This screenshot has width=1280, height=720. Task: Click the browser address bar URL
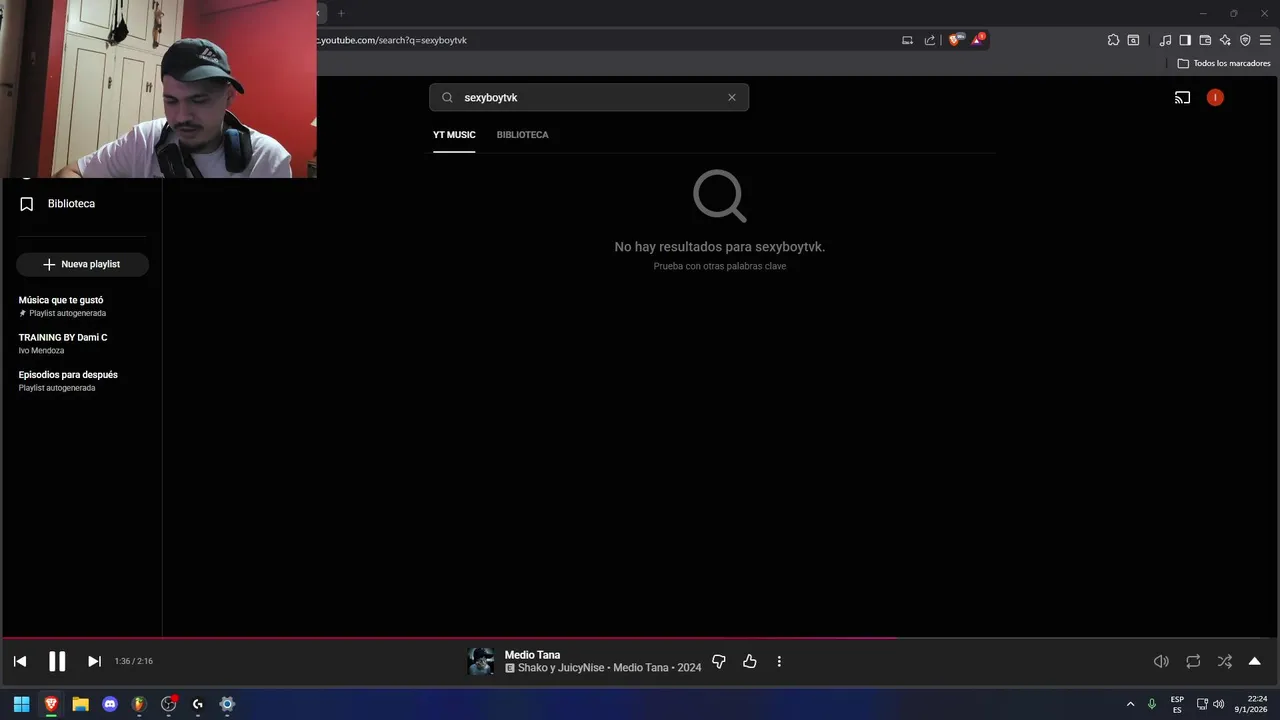(x=393, y=40)
